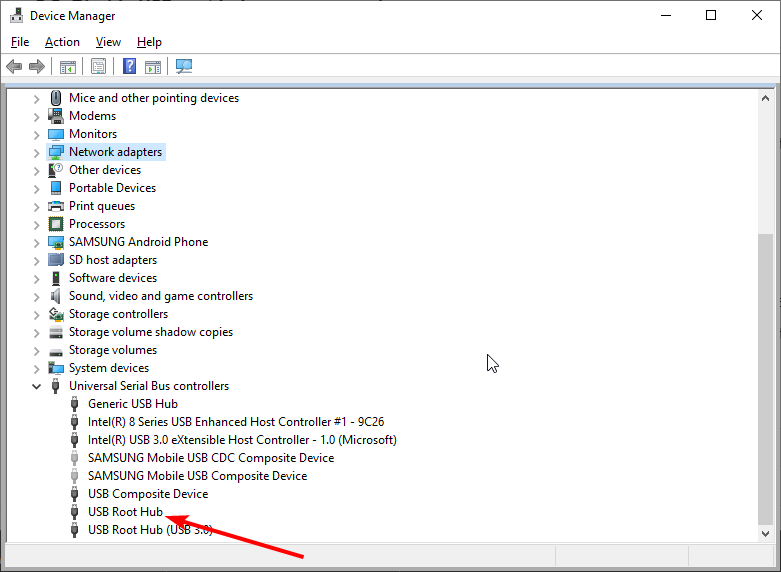Click the Processors chip icon
The image size is (781, 572).
coord(56,224)
